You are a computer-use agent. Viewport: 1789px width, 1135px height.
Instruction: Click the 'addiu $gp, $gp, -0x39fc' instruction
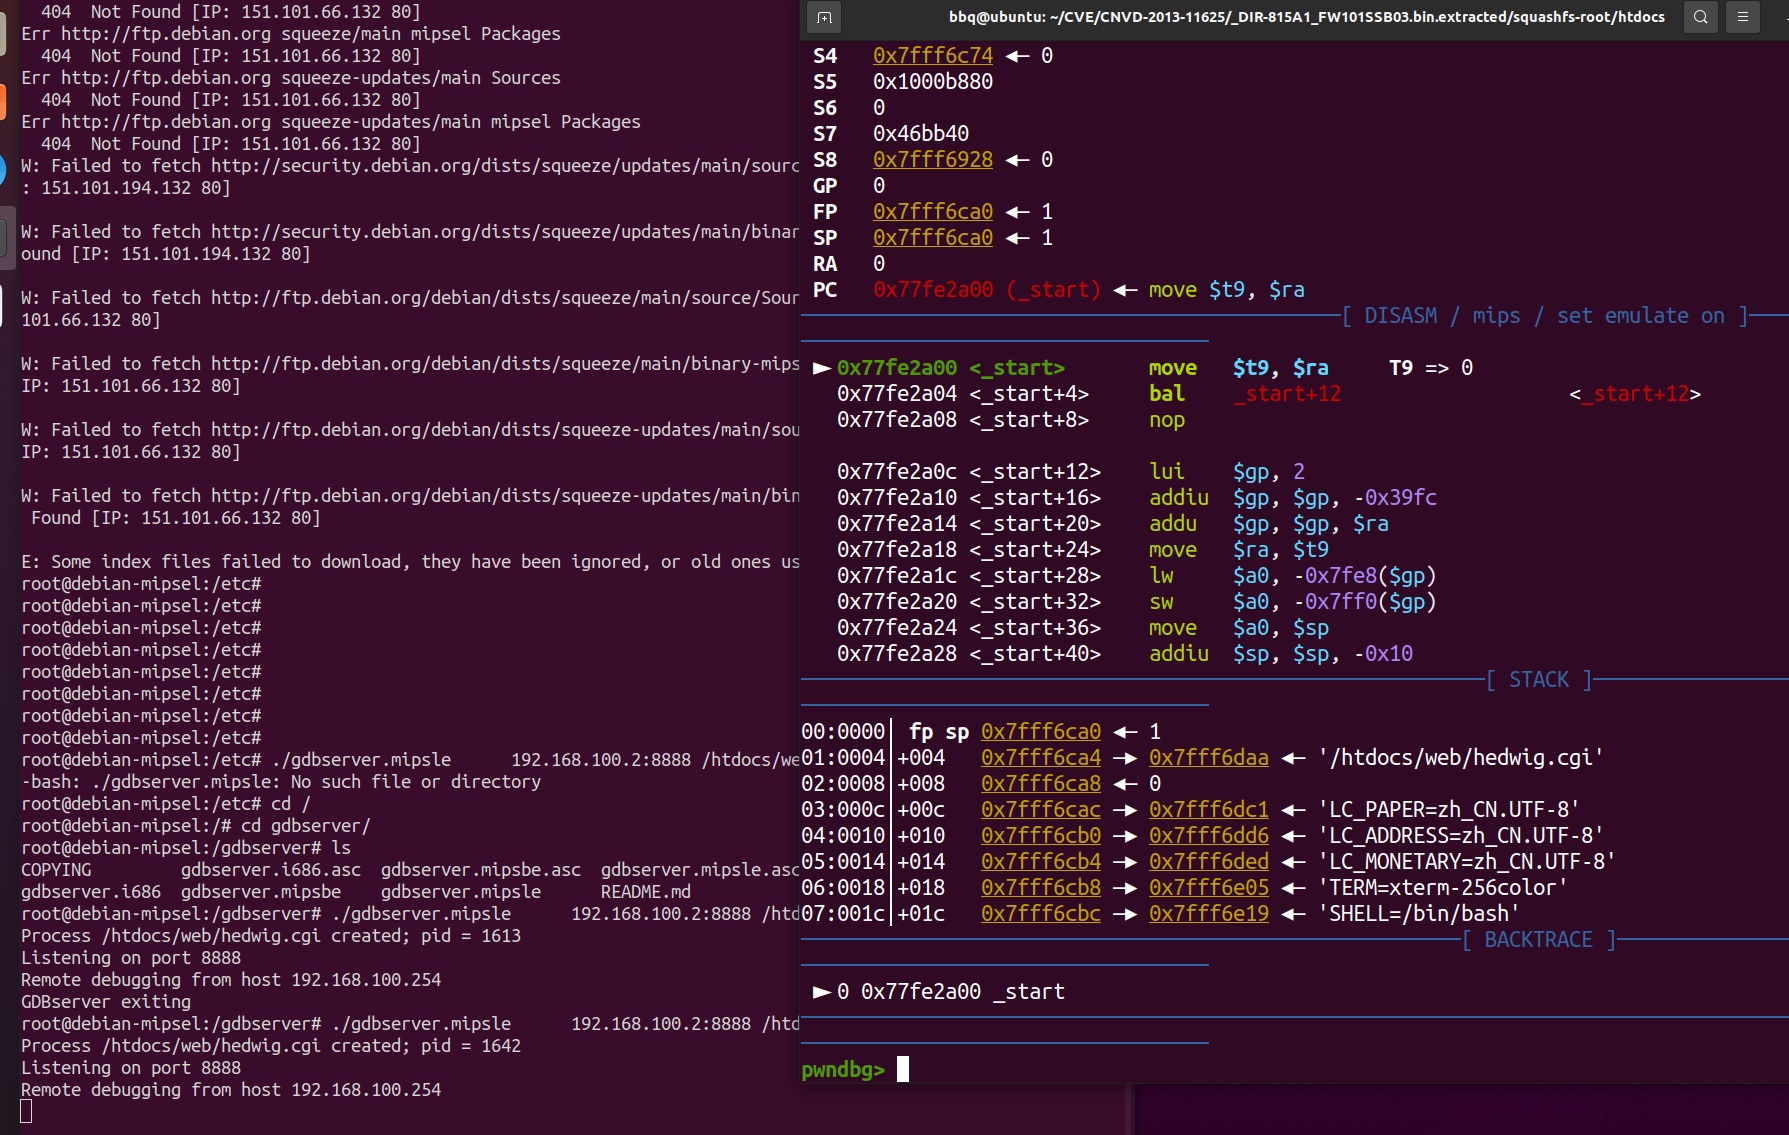[x=1293, y=498]
